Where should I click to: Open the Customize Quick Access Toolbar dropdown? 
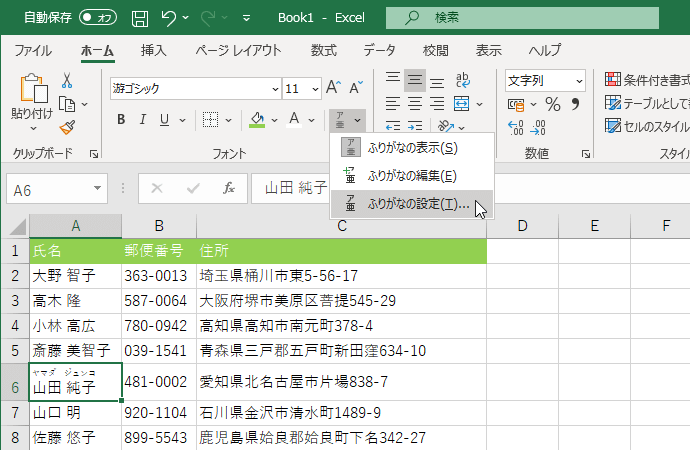click(246, 18)
